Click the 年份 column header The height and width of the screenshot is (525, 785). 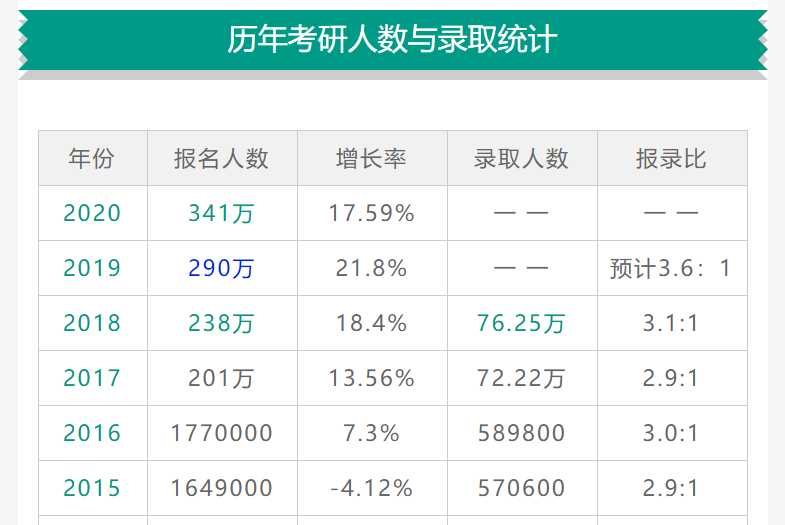click(92, 159)
